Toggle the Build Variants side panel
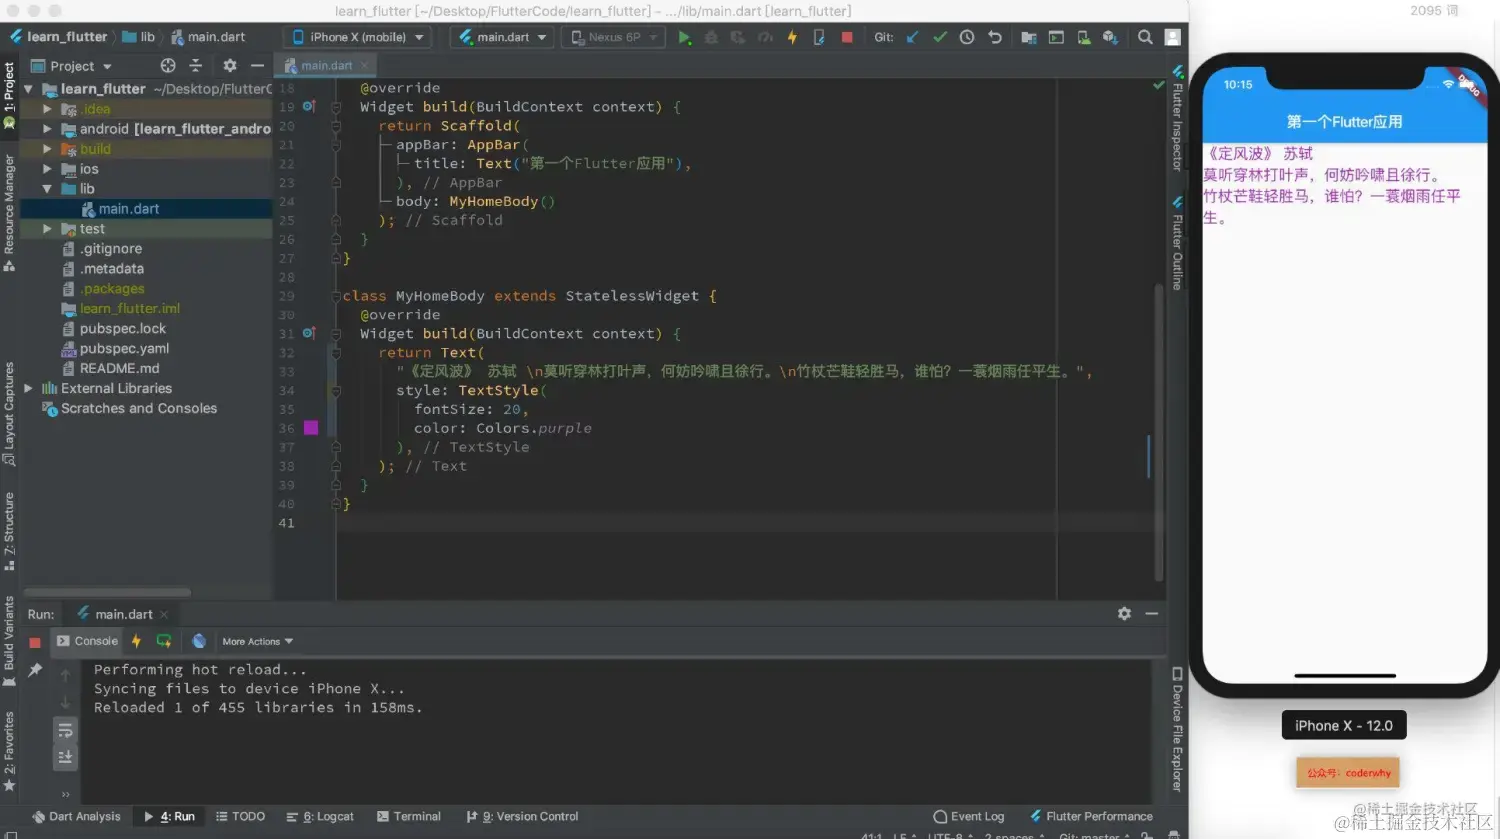This screenshot has width=1500, height=839. [x=9, y=641]
